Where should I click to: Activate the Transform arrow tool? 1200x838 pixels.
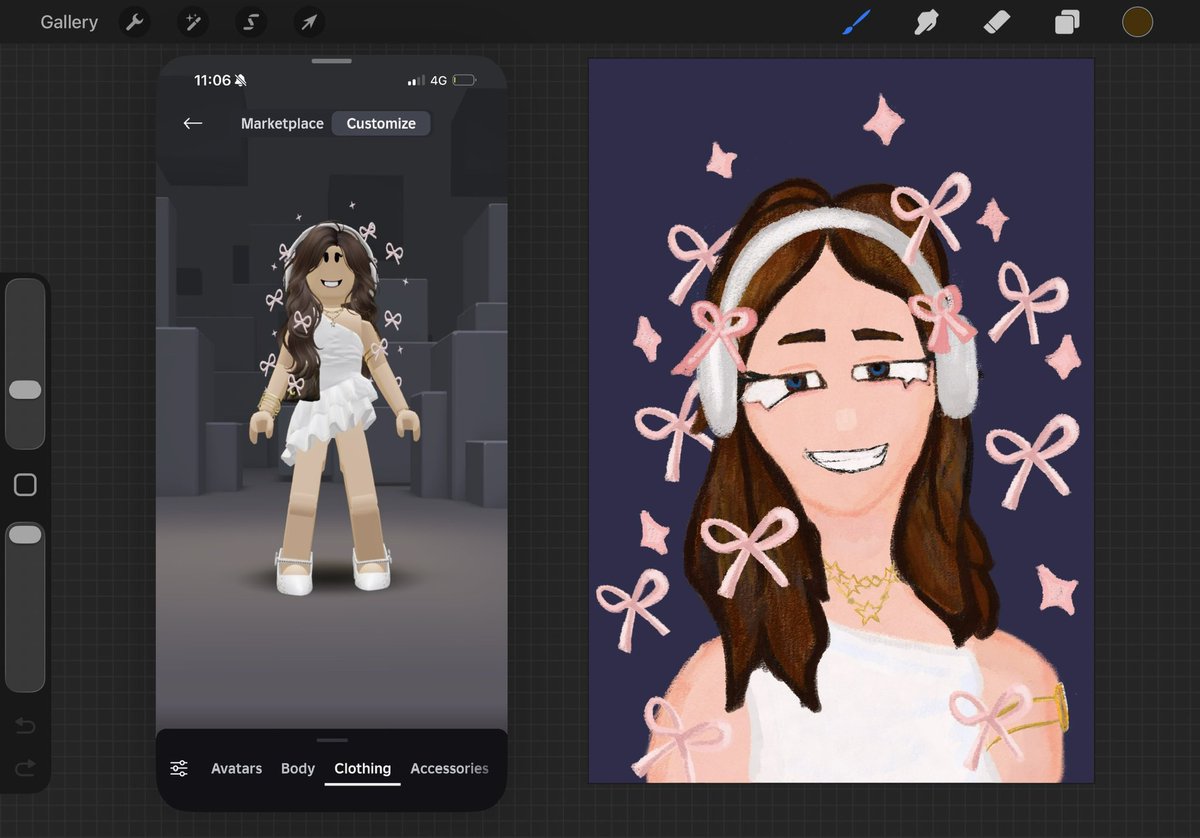(309, 22)
